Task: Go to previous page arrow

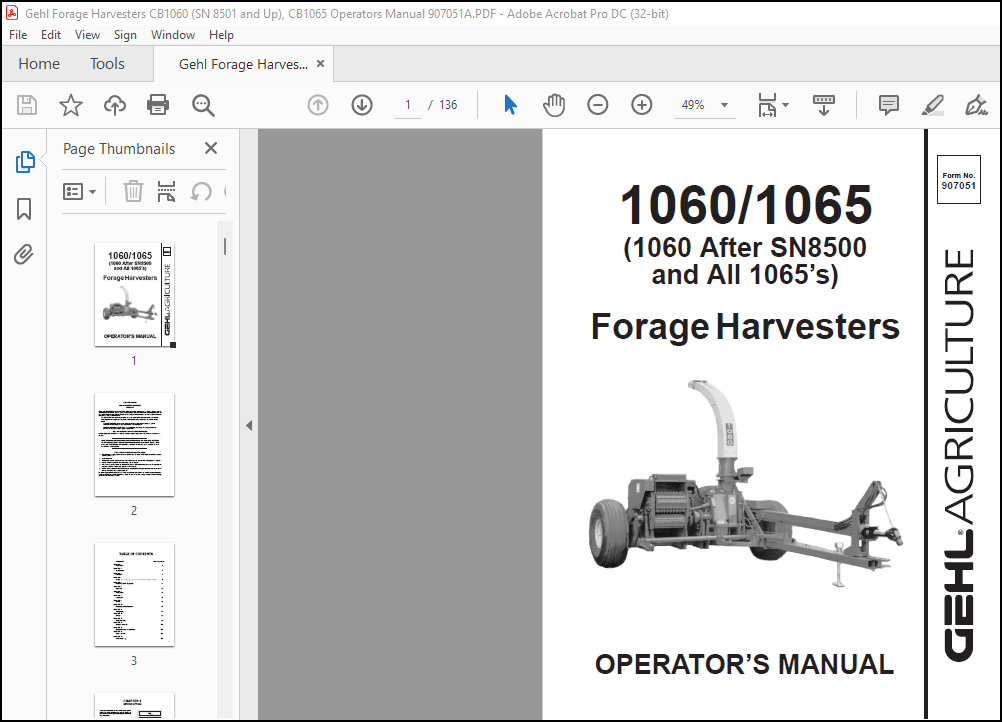Action: tap(318, 105)
